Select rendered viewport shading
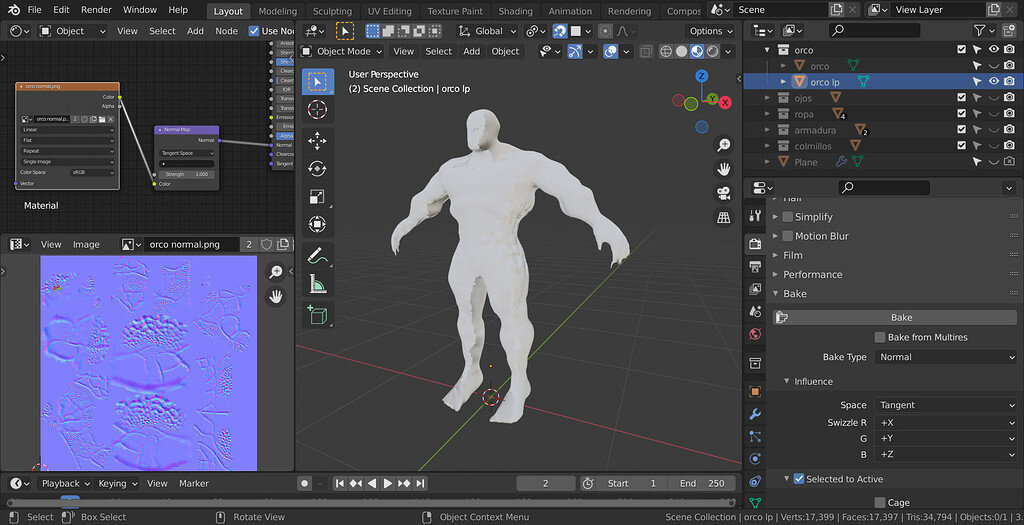The height and width of the screenshot is (525, 1024). click(x=712, y=52)
